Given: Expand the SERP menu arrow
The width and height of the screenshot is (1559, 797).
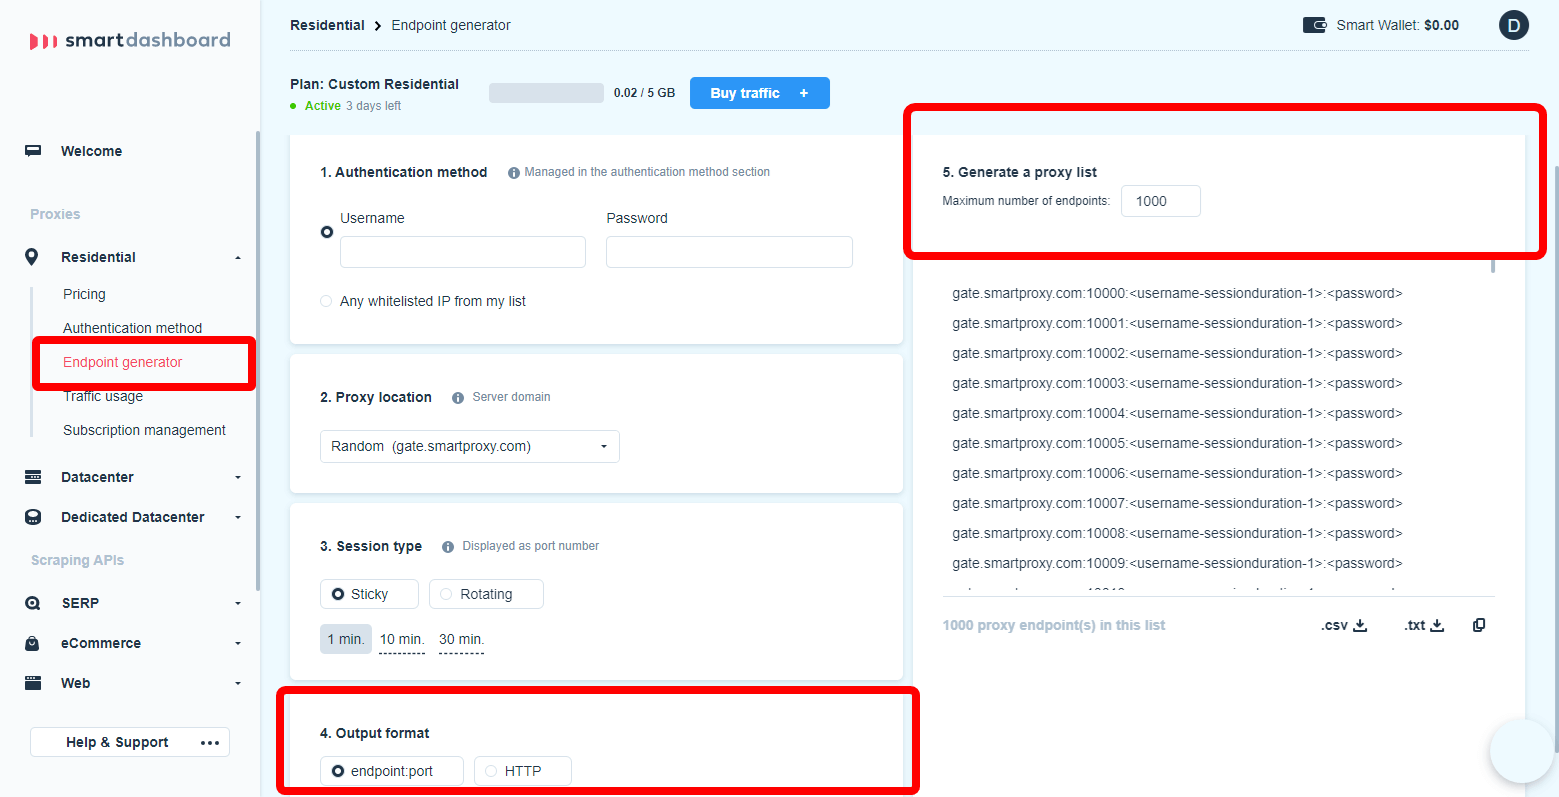Looking at the screenshot, I should [238, 604].
